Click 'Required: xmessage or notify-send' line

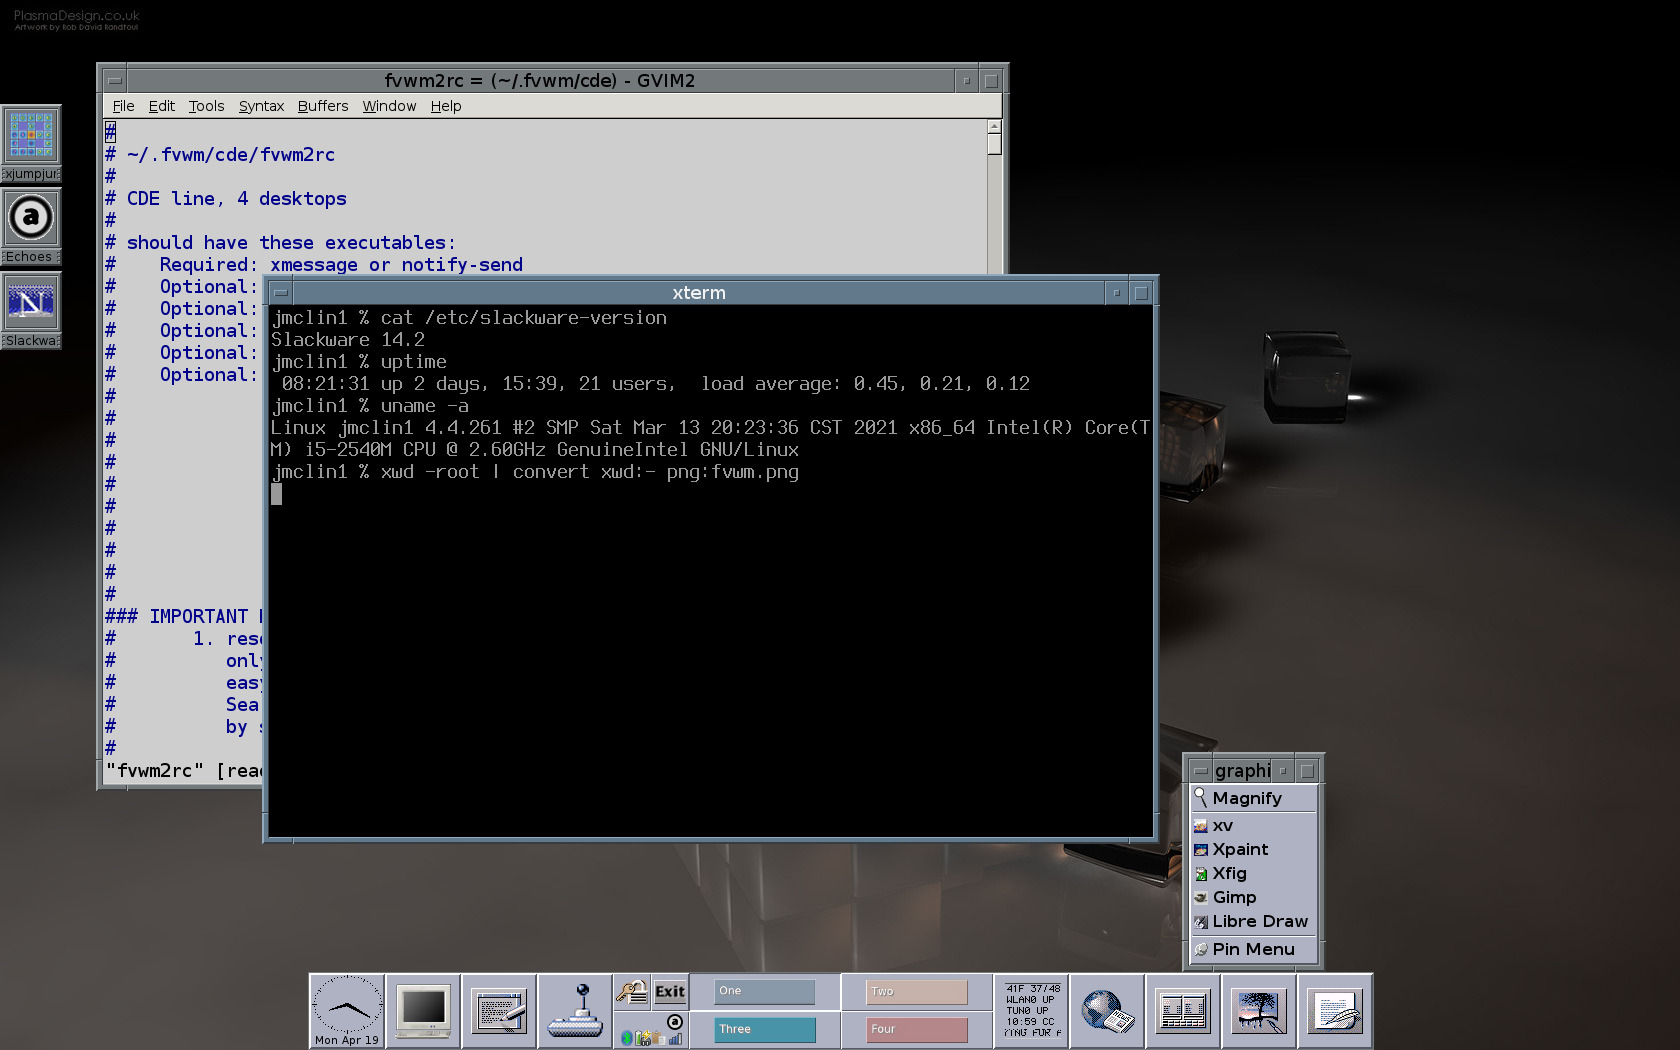tap(341, 265)
